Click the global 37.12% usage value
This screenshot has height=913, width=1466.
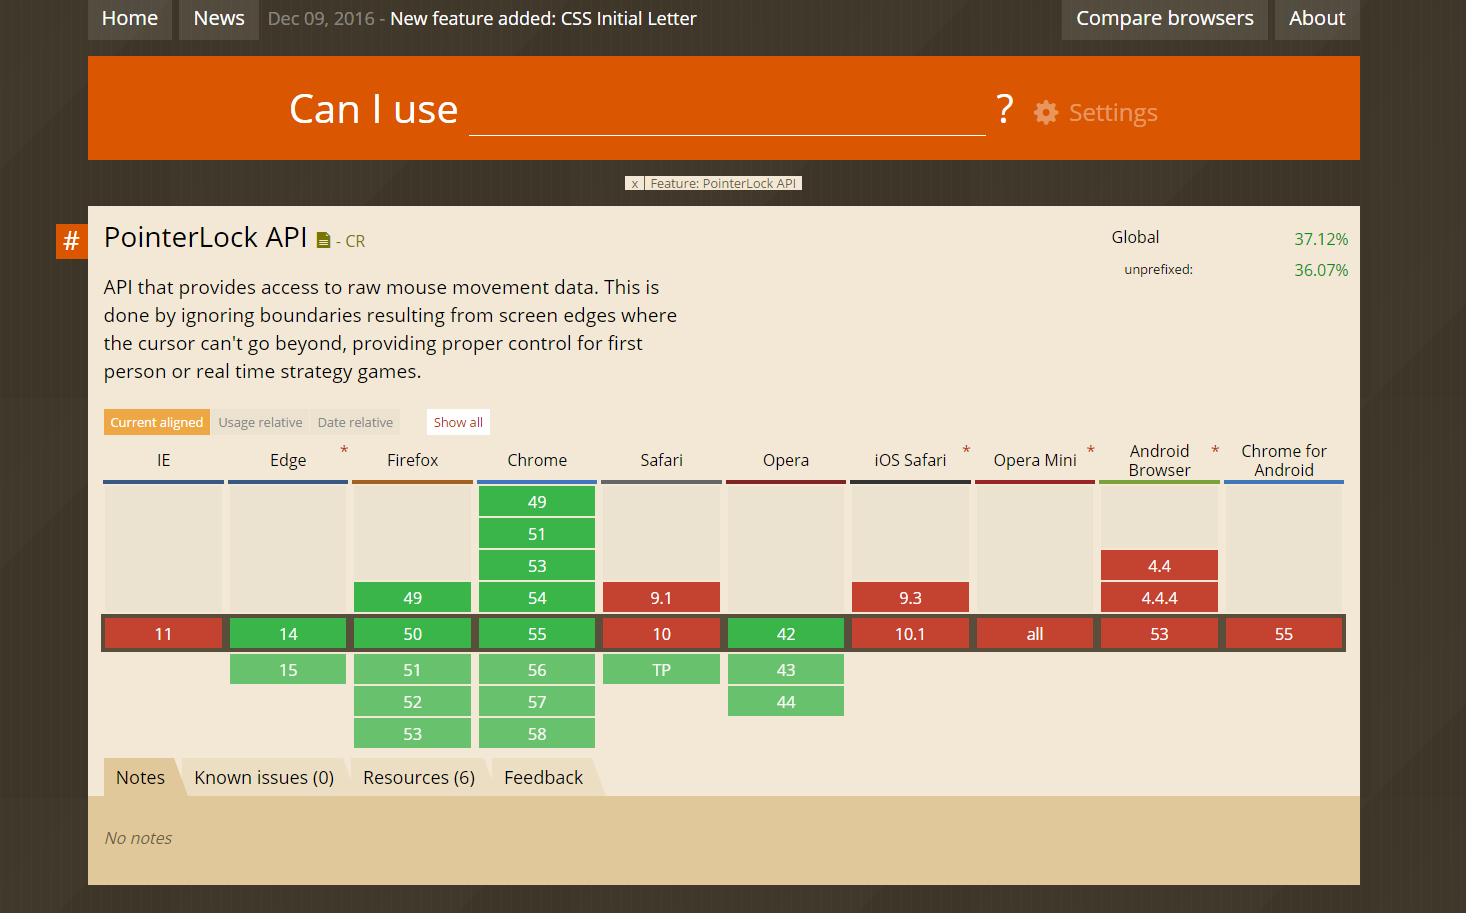click(1321, 239)
